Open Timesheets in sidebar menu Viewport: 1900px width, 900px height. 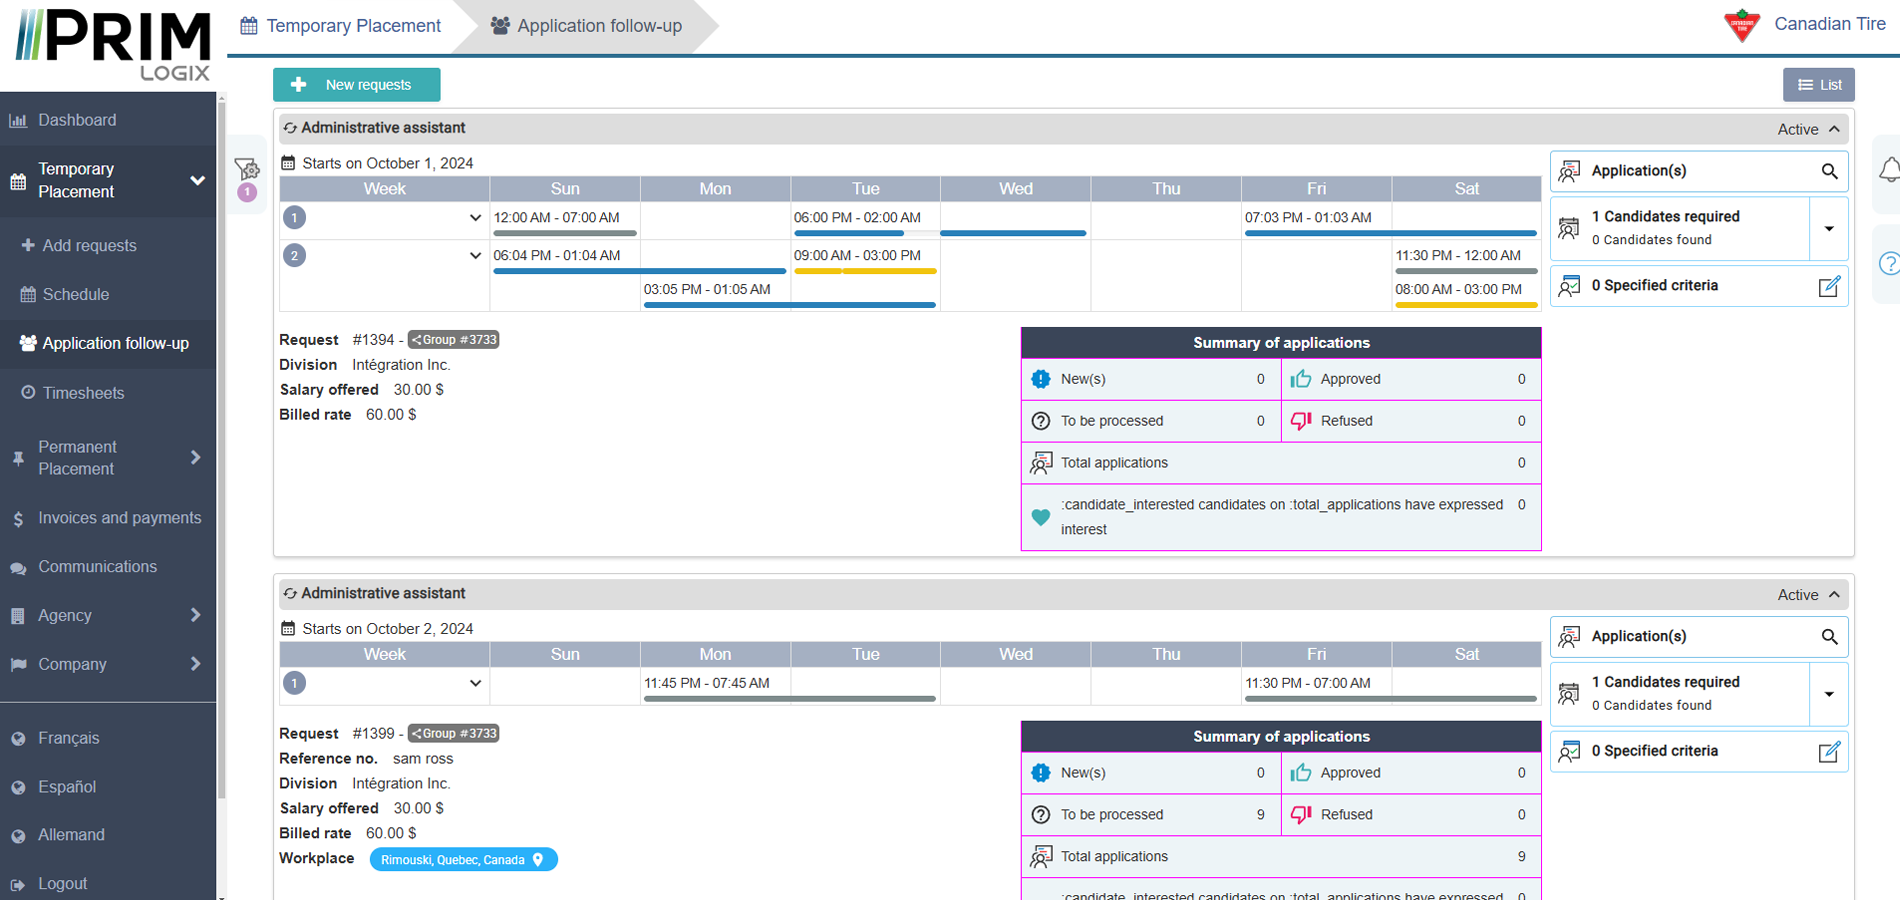pyautogui.click(x=83, y=393)
